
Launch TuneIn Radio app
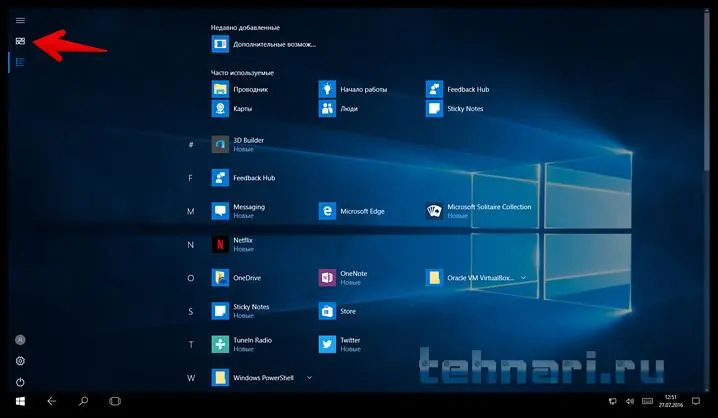(242, 344)
